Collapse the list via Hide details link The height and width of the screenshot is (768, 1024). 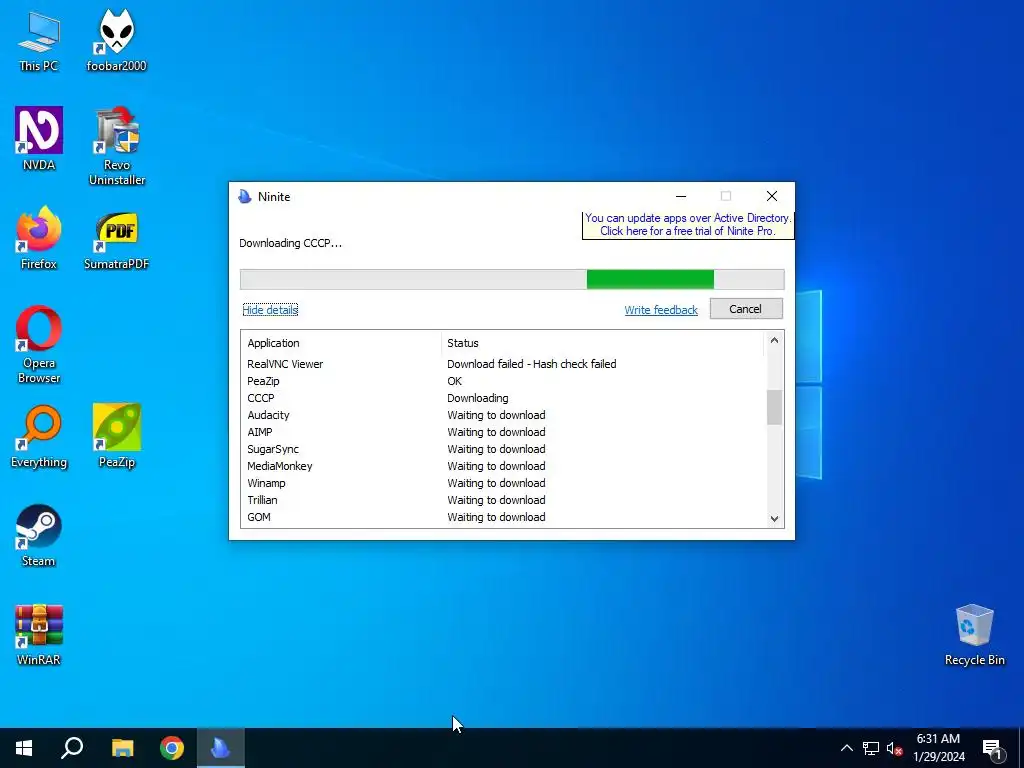[x=270, y=310]
